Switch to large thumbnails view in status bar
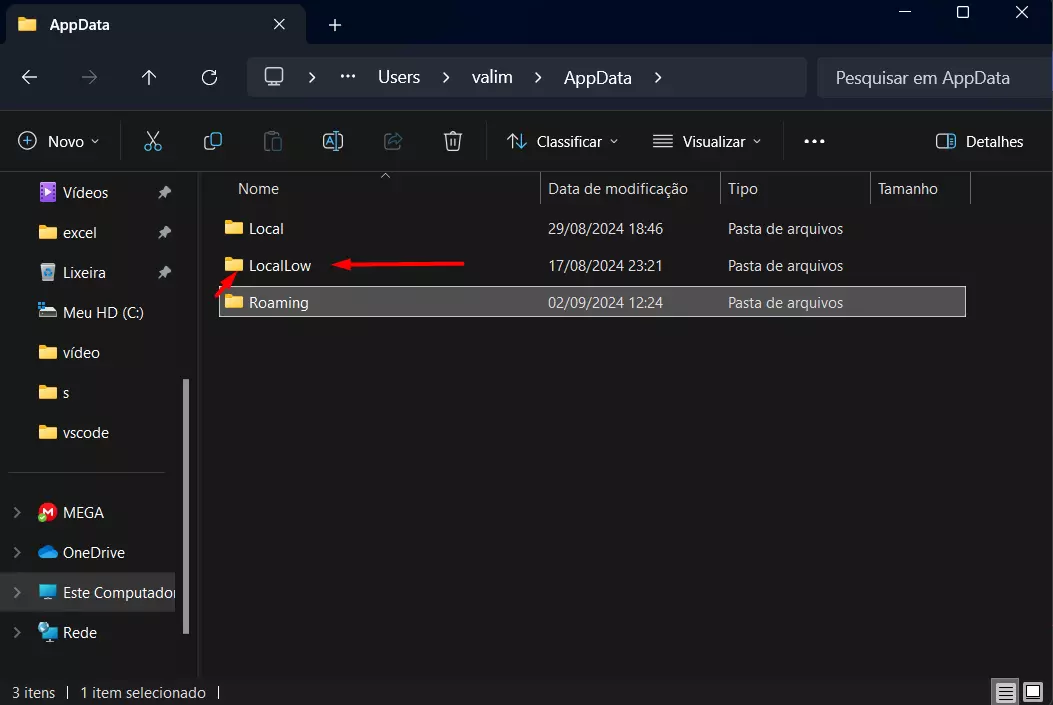The width and height of the screenshot is (1053, 705). click(1033, 692)
